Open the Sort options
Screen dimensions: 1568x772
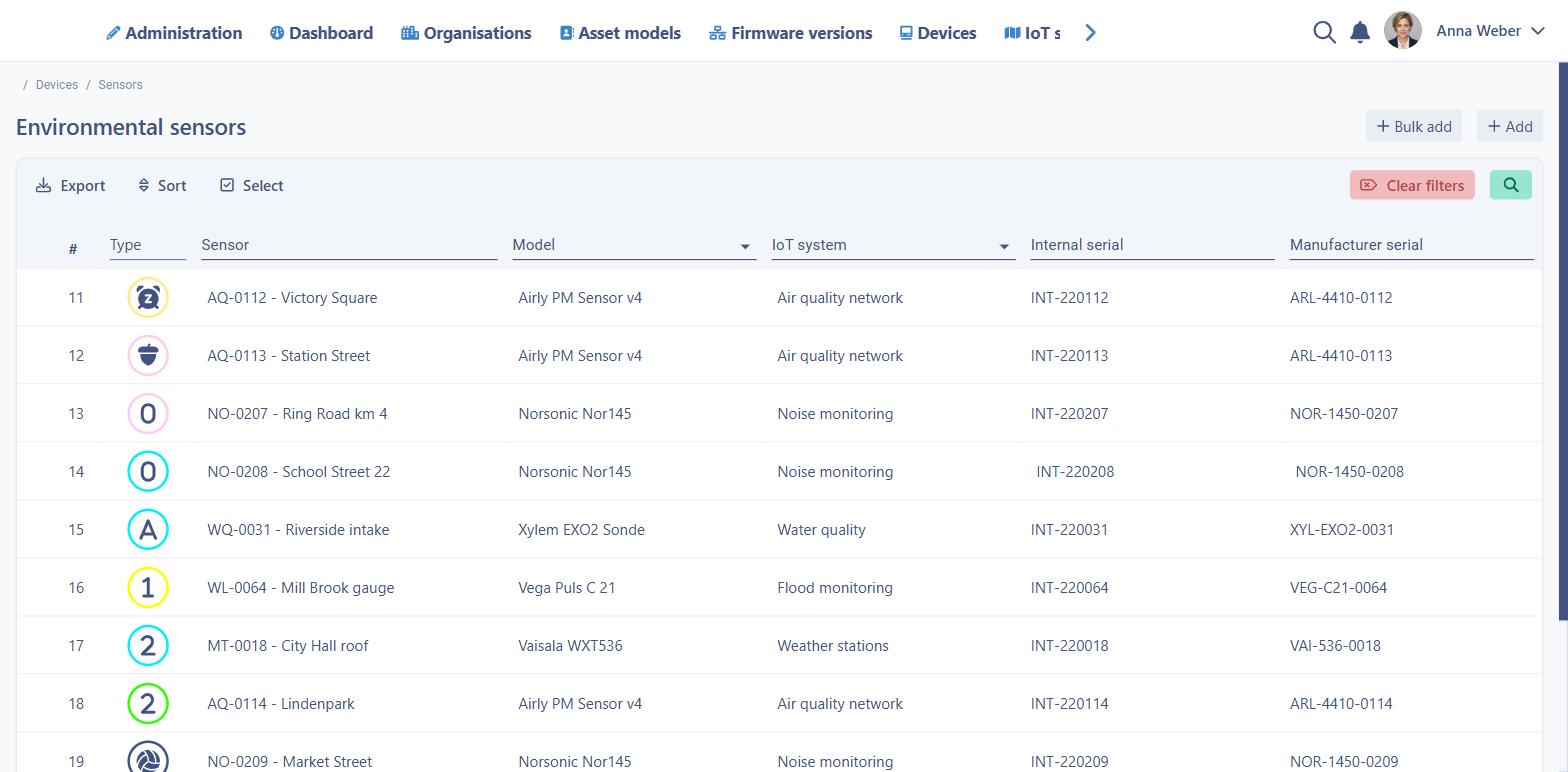point(162,185)
